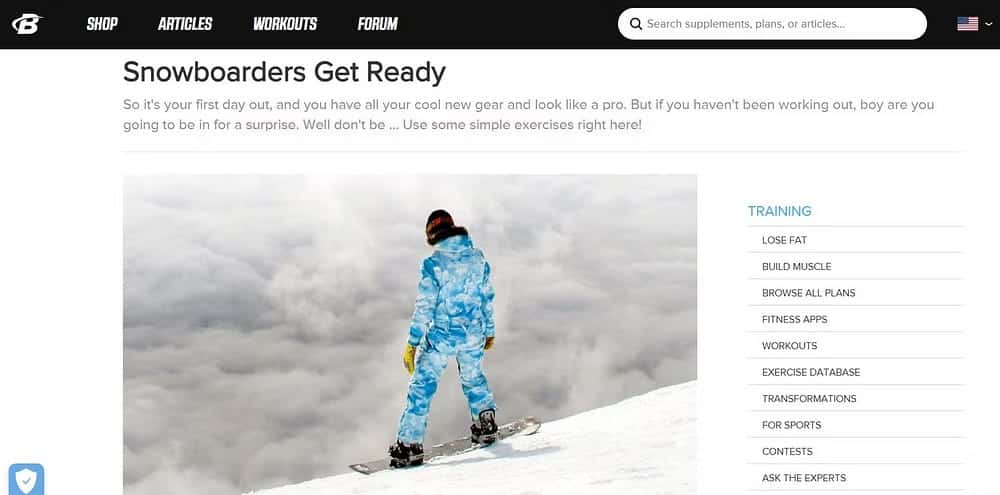This screenshot has width=1000, height=495.
Task: Click the search magnifier icon
Action: (635, 24)
